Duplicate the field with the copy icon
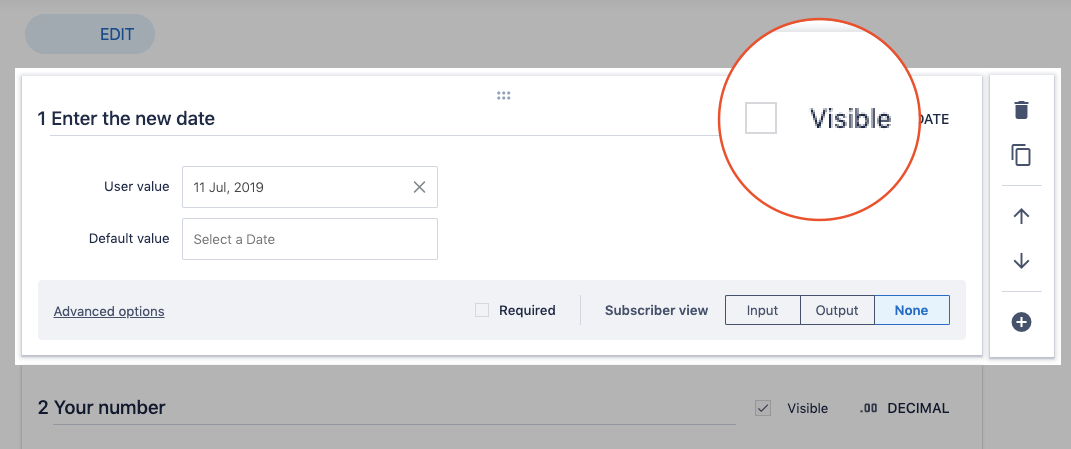1071x449 pixels. (1021, 155)
